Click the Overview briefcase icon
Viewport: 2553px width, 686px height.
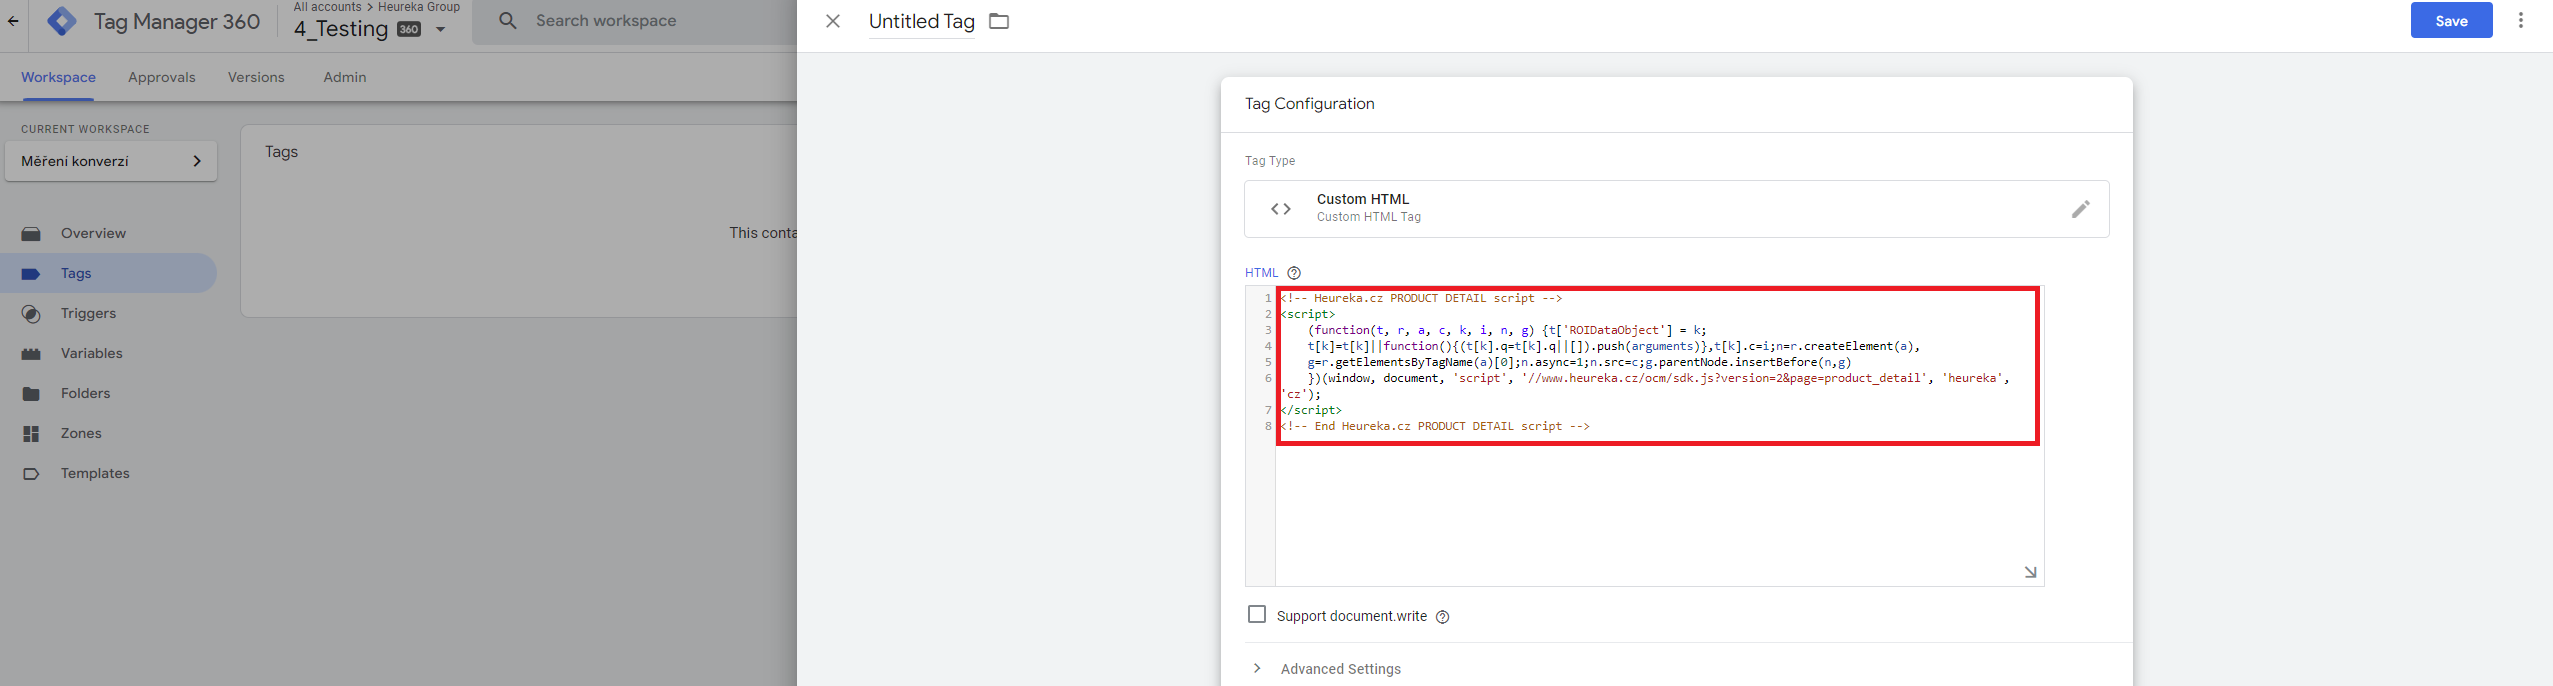click(31, 234)
